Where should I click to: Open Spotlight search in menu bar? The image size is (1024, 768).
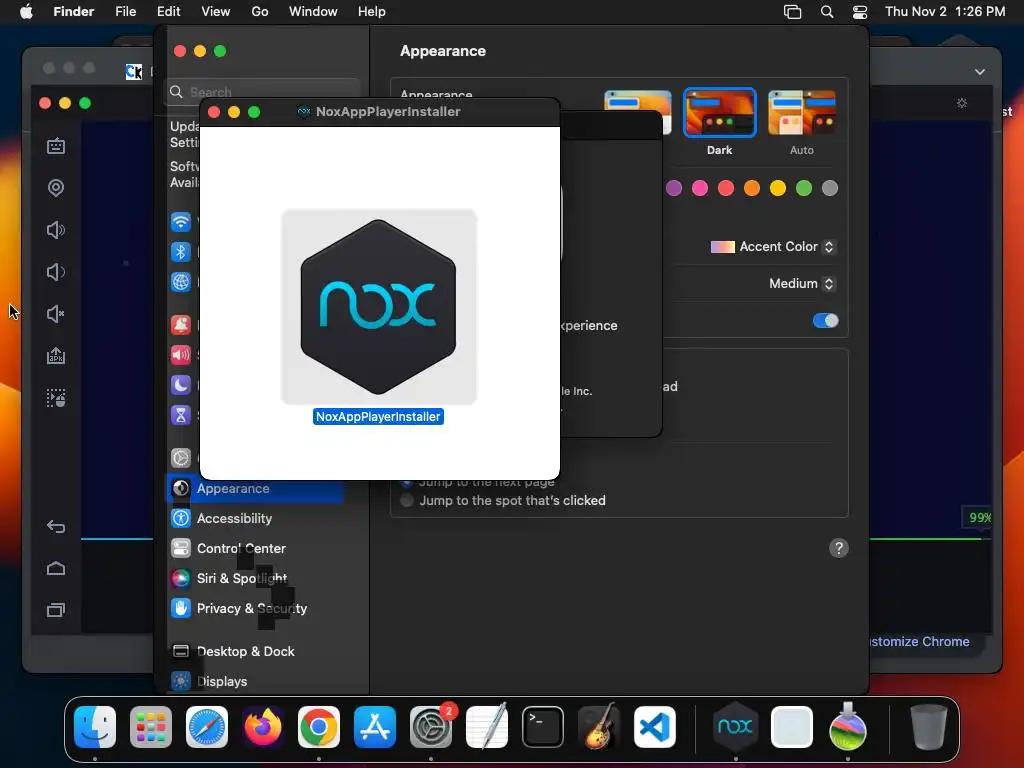(827, 12)
